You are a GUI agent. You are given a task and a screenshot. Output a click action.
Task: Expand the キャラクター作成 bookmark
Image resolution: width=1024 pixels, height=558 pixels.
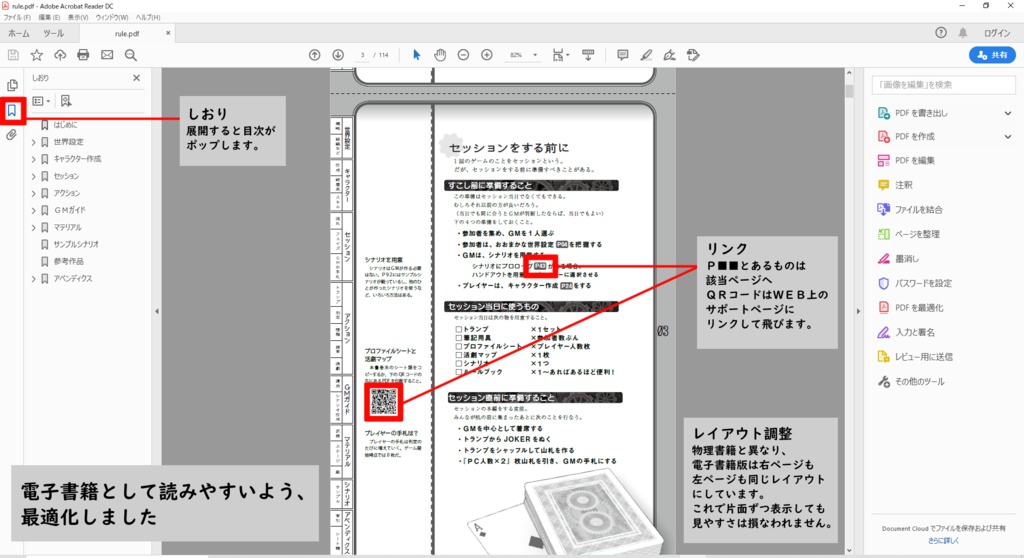pos(33,159)
